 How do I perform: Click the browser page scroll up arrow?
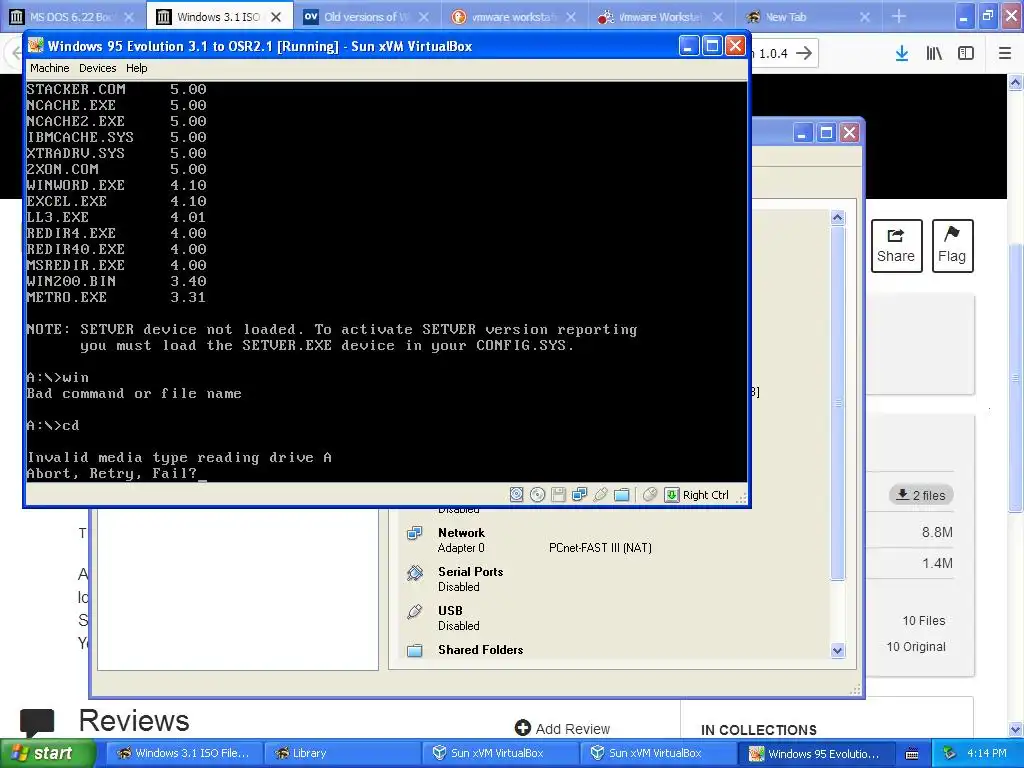coord(1016,82)
